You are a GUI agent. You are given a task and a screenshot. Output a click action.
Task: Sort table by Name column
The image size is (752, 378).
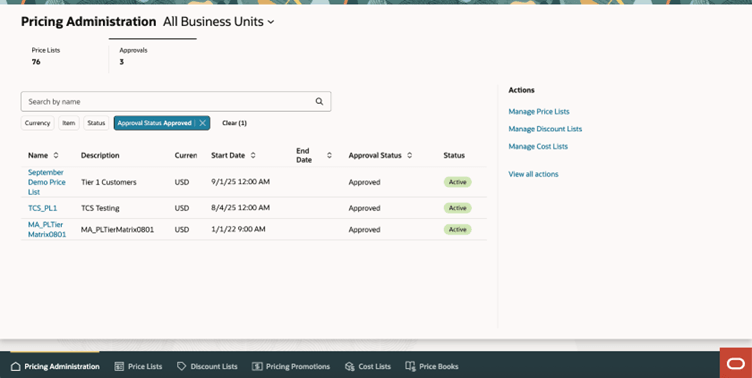(56, 155)
